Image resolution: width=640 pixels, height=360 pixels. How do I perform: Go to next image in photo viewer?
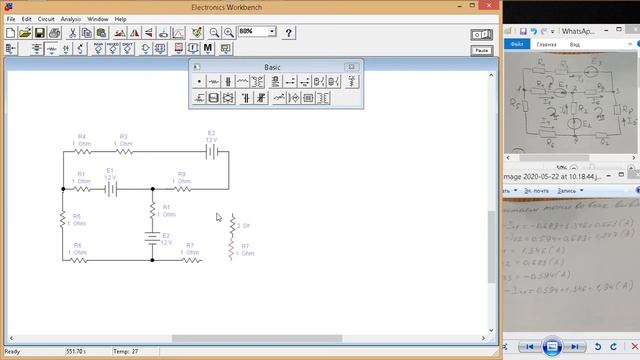click(x=575, y=347)
